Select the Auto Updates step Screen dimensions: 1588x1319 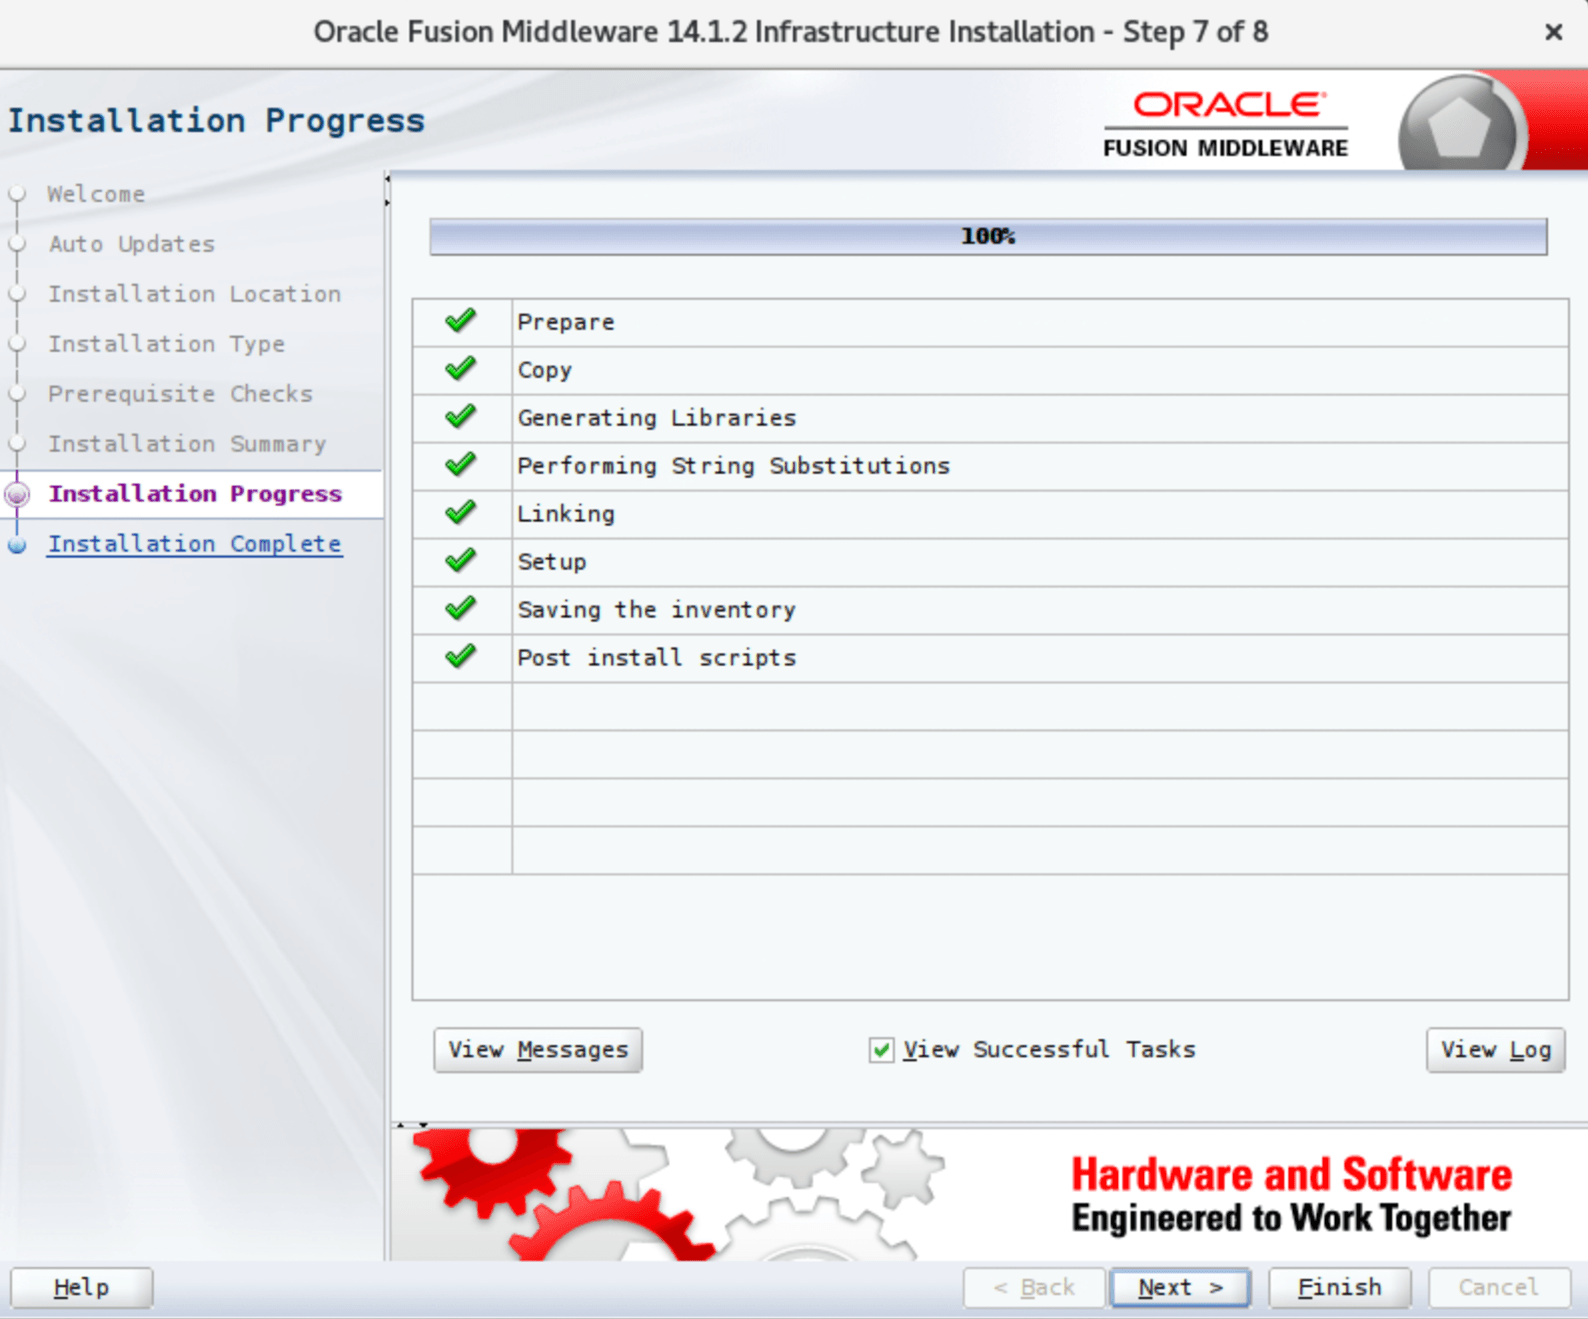(131, 244)
